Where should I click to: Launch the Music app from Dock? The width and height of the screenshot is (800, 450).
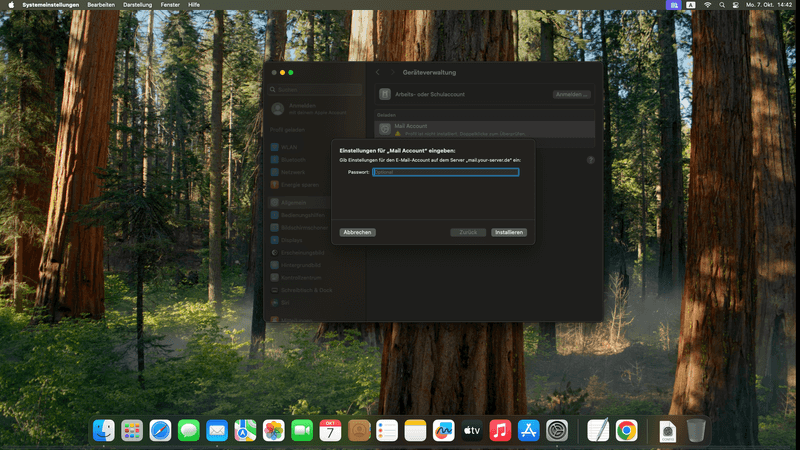point(501,430)
